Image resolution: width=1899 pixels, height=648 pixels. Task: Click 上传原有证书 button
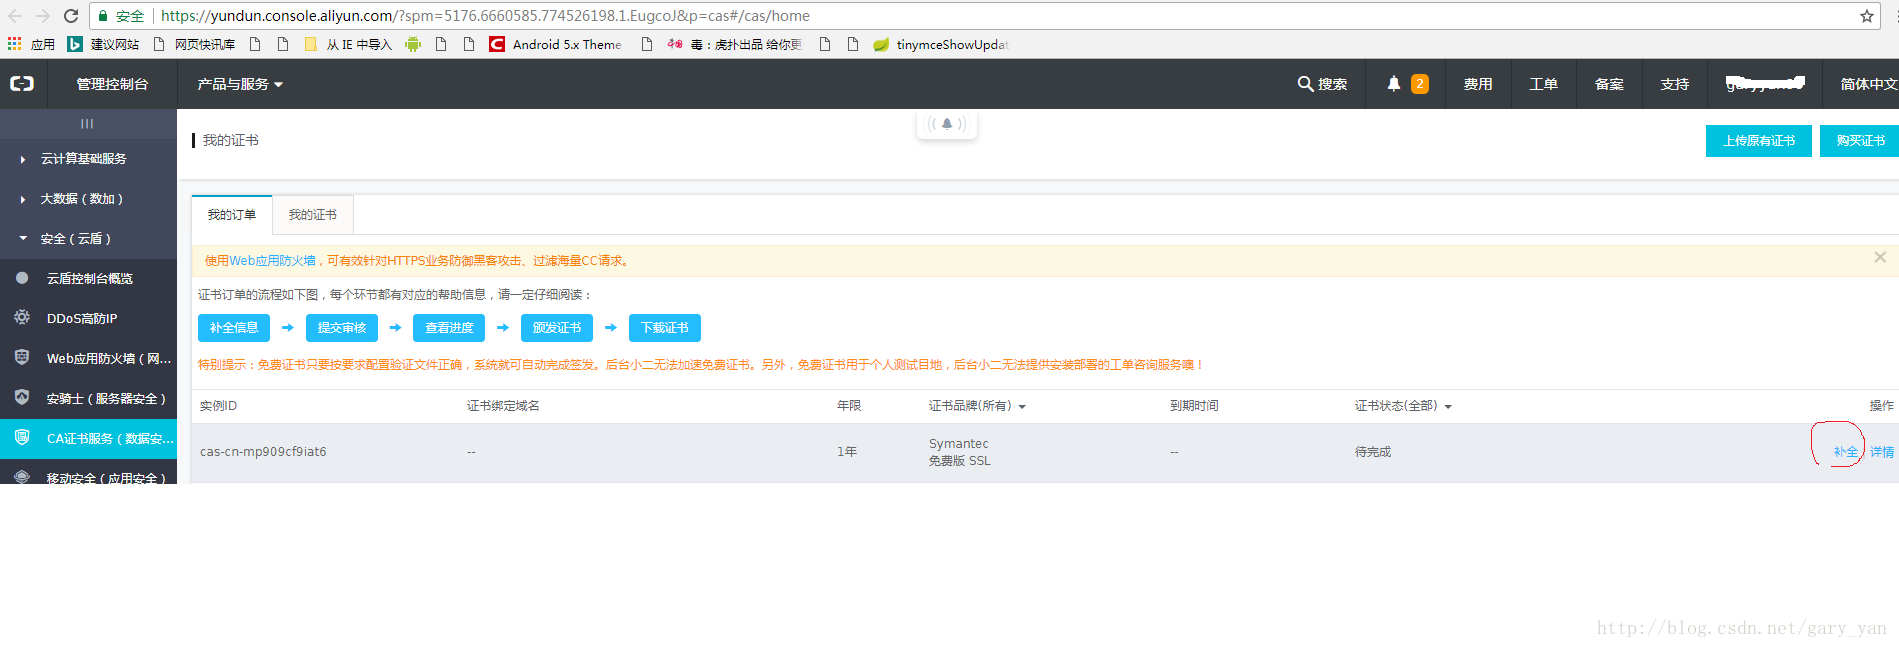point(1759,141)
